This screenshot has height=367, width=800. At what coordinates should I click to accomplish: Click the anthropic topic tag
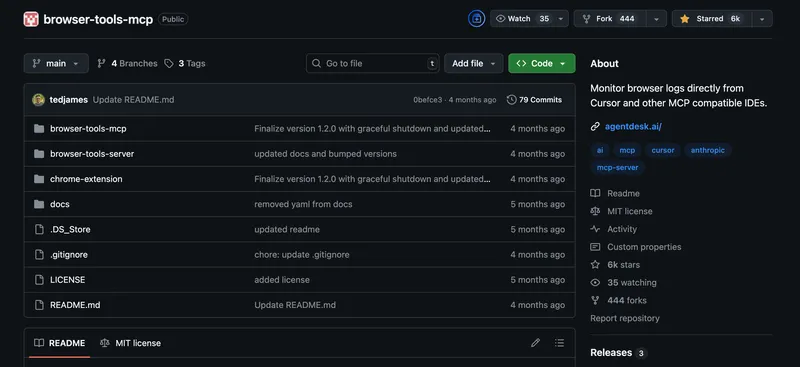(708, 150)
